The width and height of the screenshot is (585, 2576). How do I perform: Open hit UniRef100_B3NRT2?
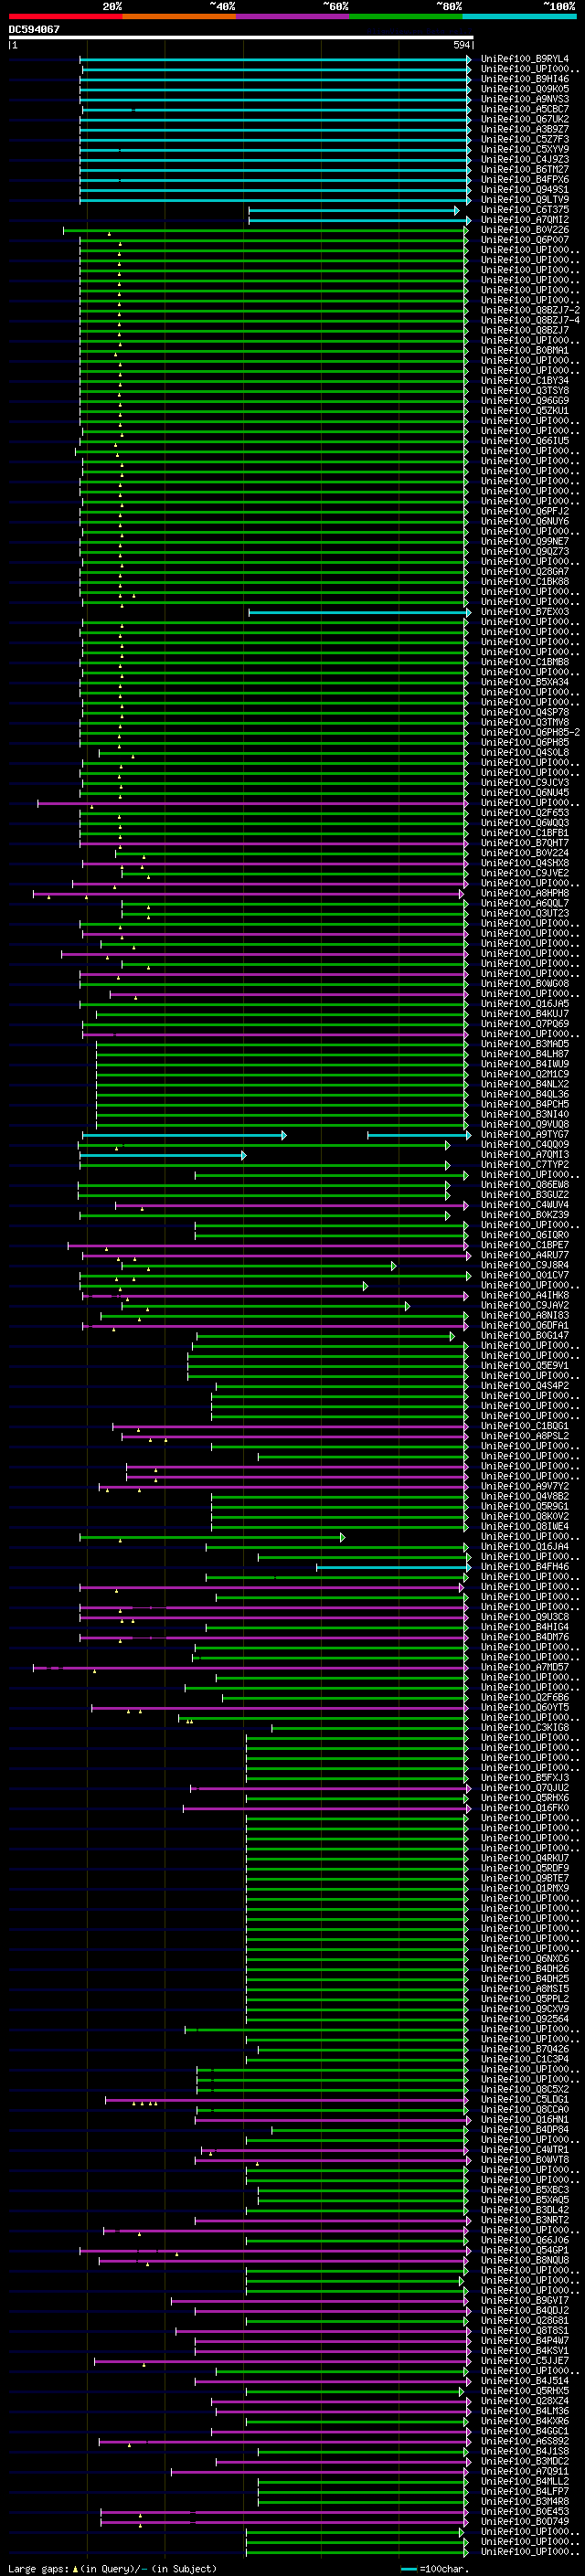coord(525,2220)
